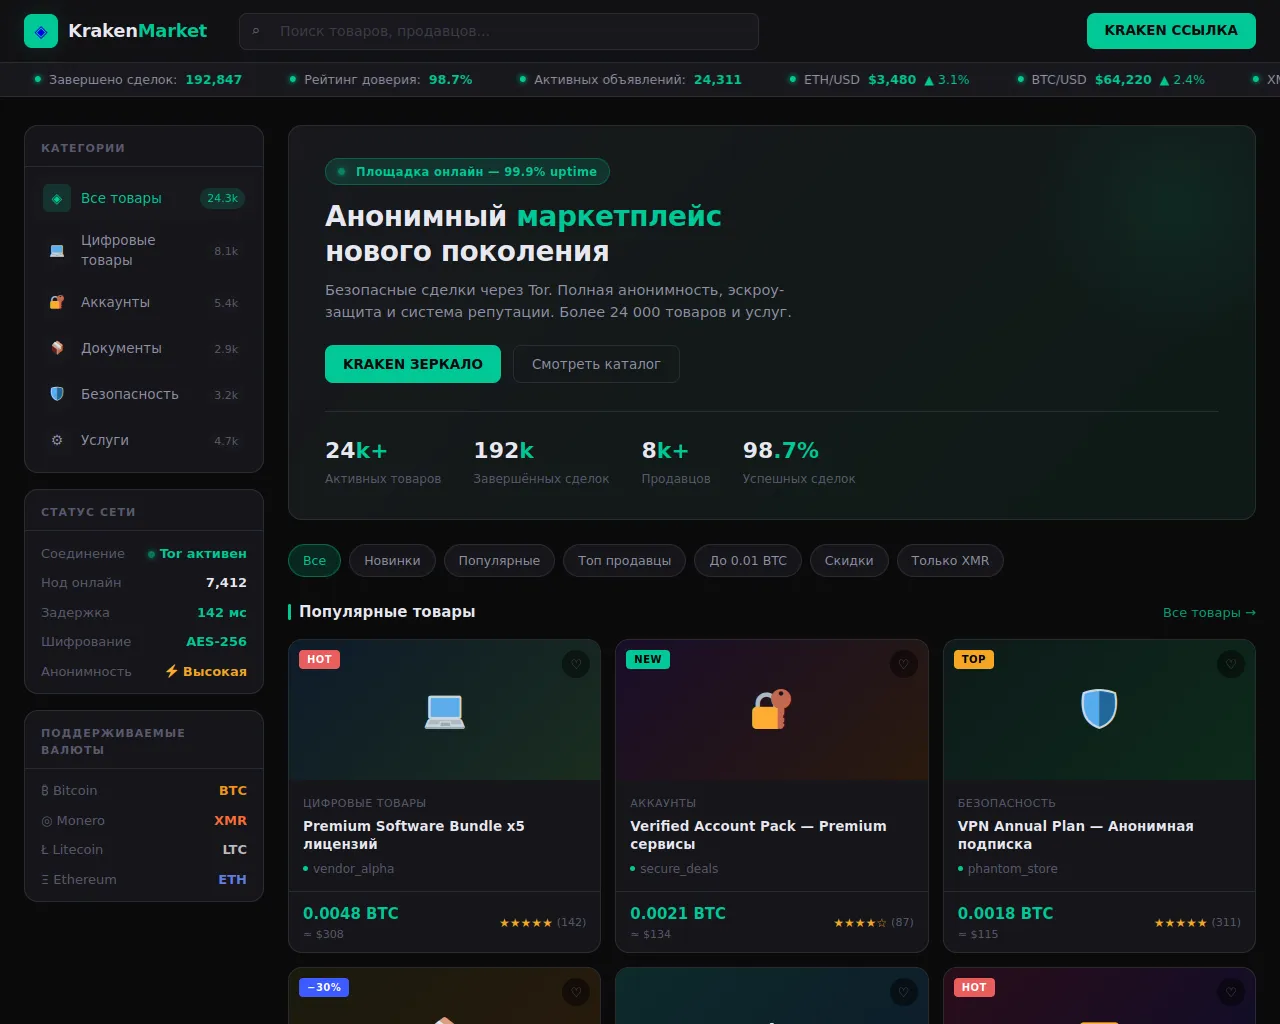Screen dimensions: 1280x1024
Task: Click the four-star rating on Verified Account Pack
Action: [x=860, y=923]
